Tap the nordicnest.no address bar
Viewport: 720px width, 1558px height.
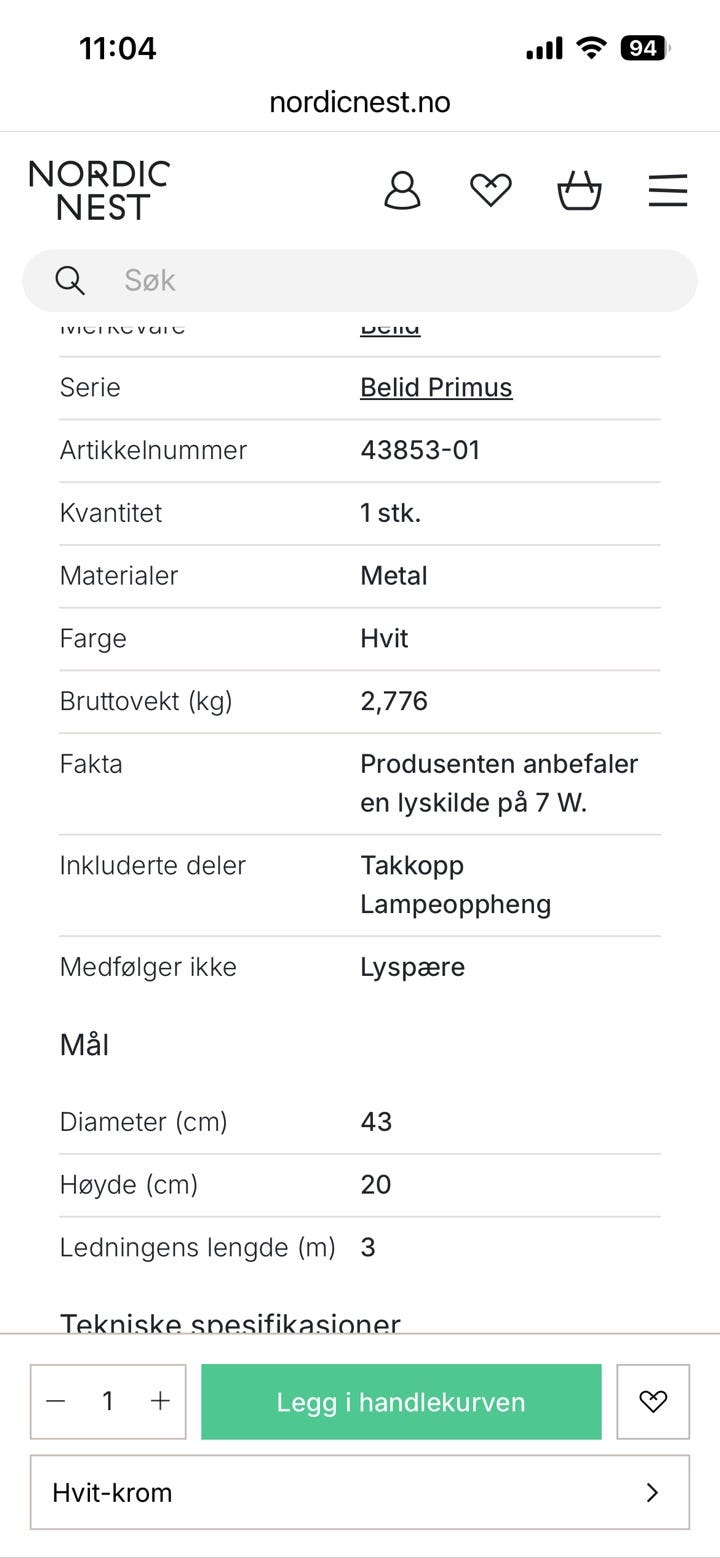[360, 102]
